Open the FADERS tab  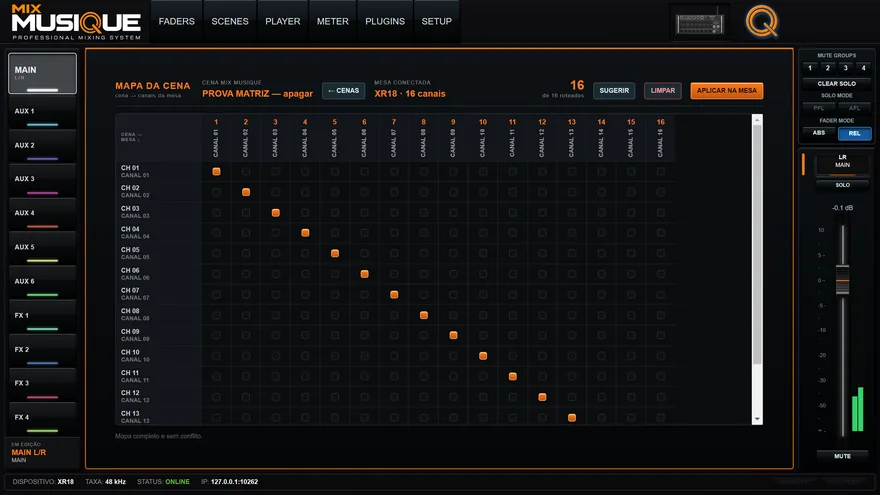coord(177,21)
